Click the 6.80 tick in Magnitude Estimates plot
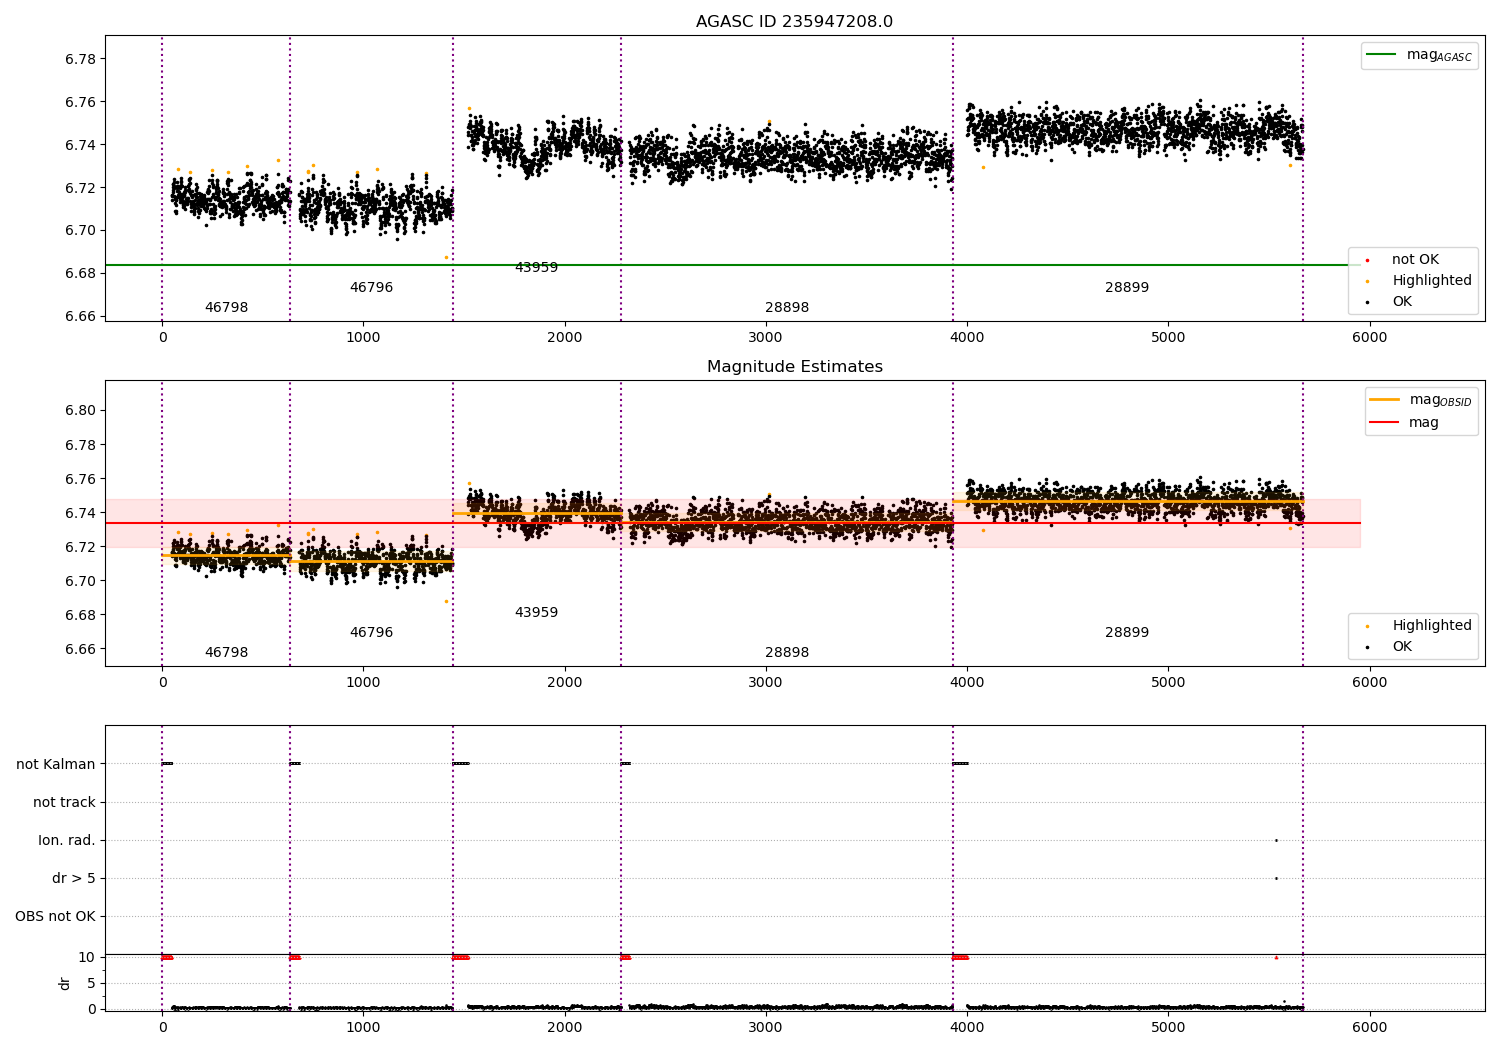The width and height of the screenshot is (1500, 1050). [80, 411]
